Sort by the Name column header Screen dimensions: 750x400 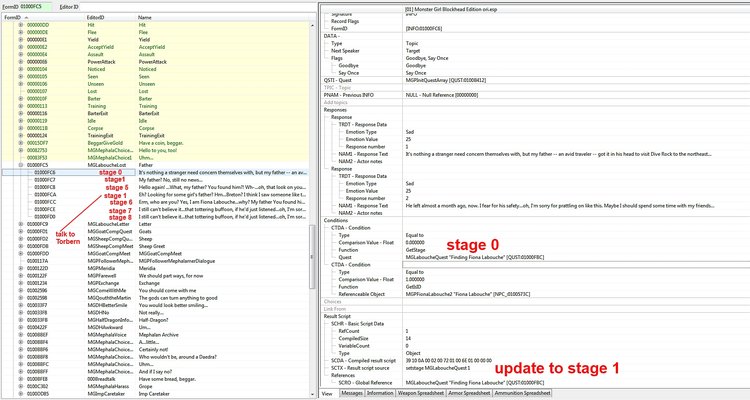coord(223,18)
